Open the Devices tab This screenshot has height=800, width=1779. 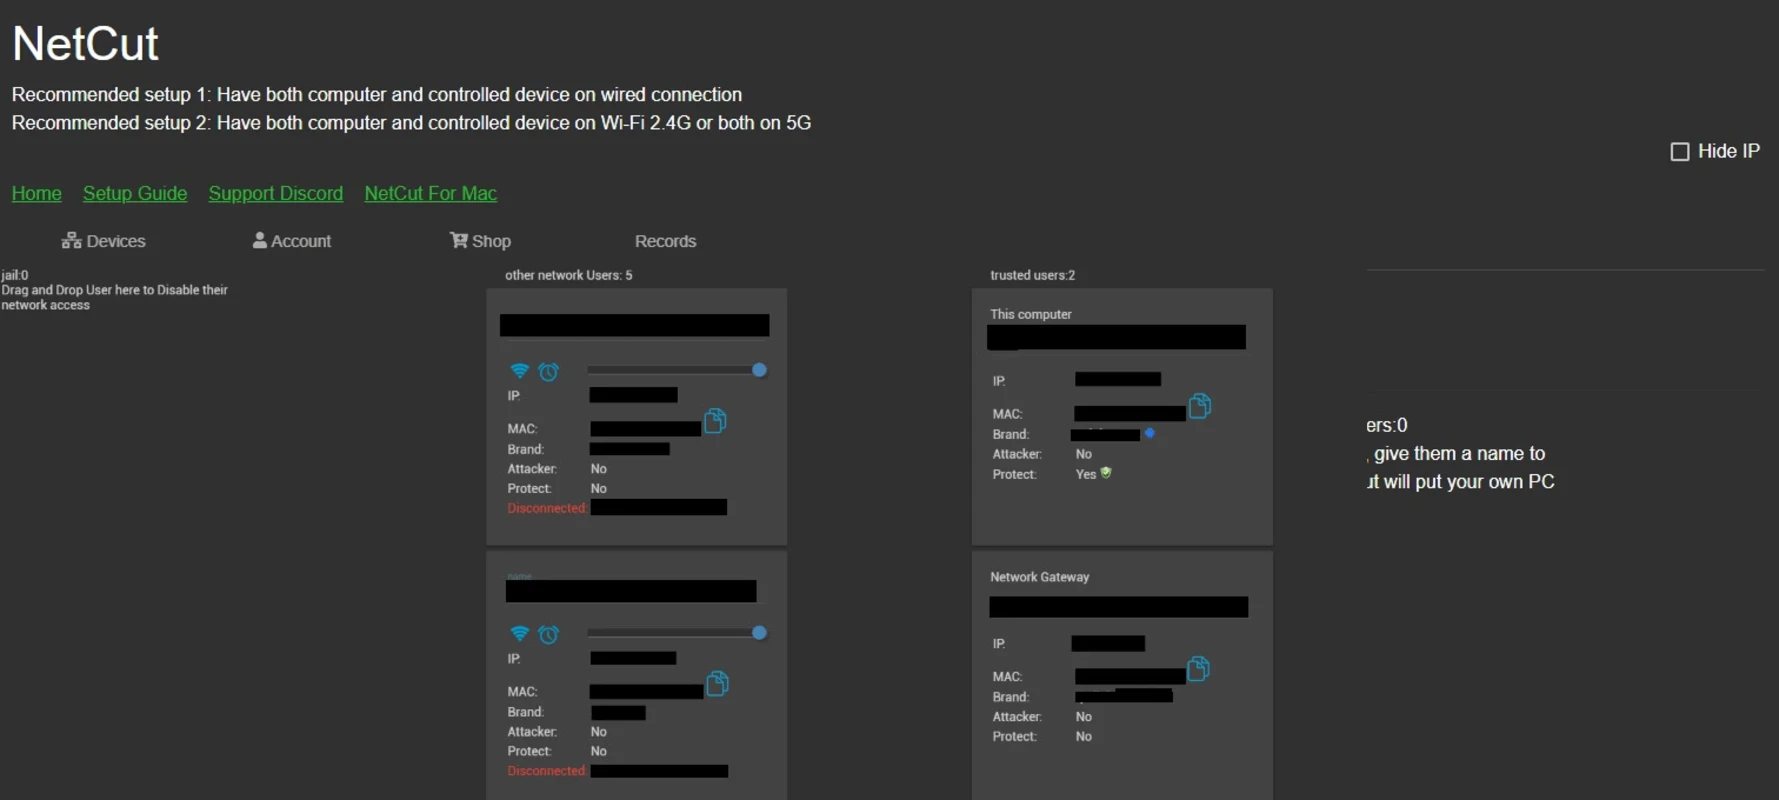coord(104,241)
